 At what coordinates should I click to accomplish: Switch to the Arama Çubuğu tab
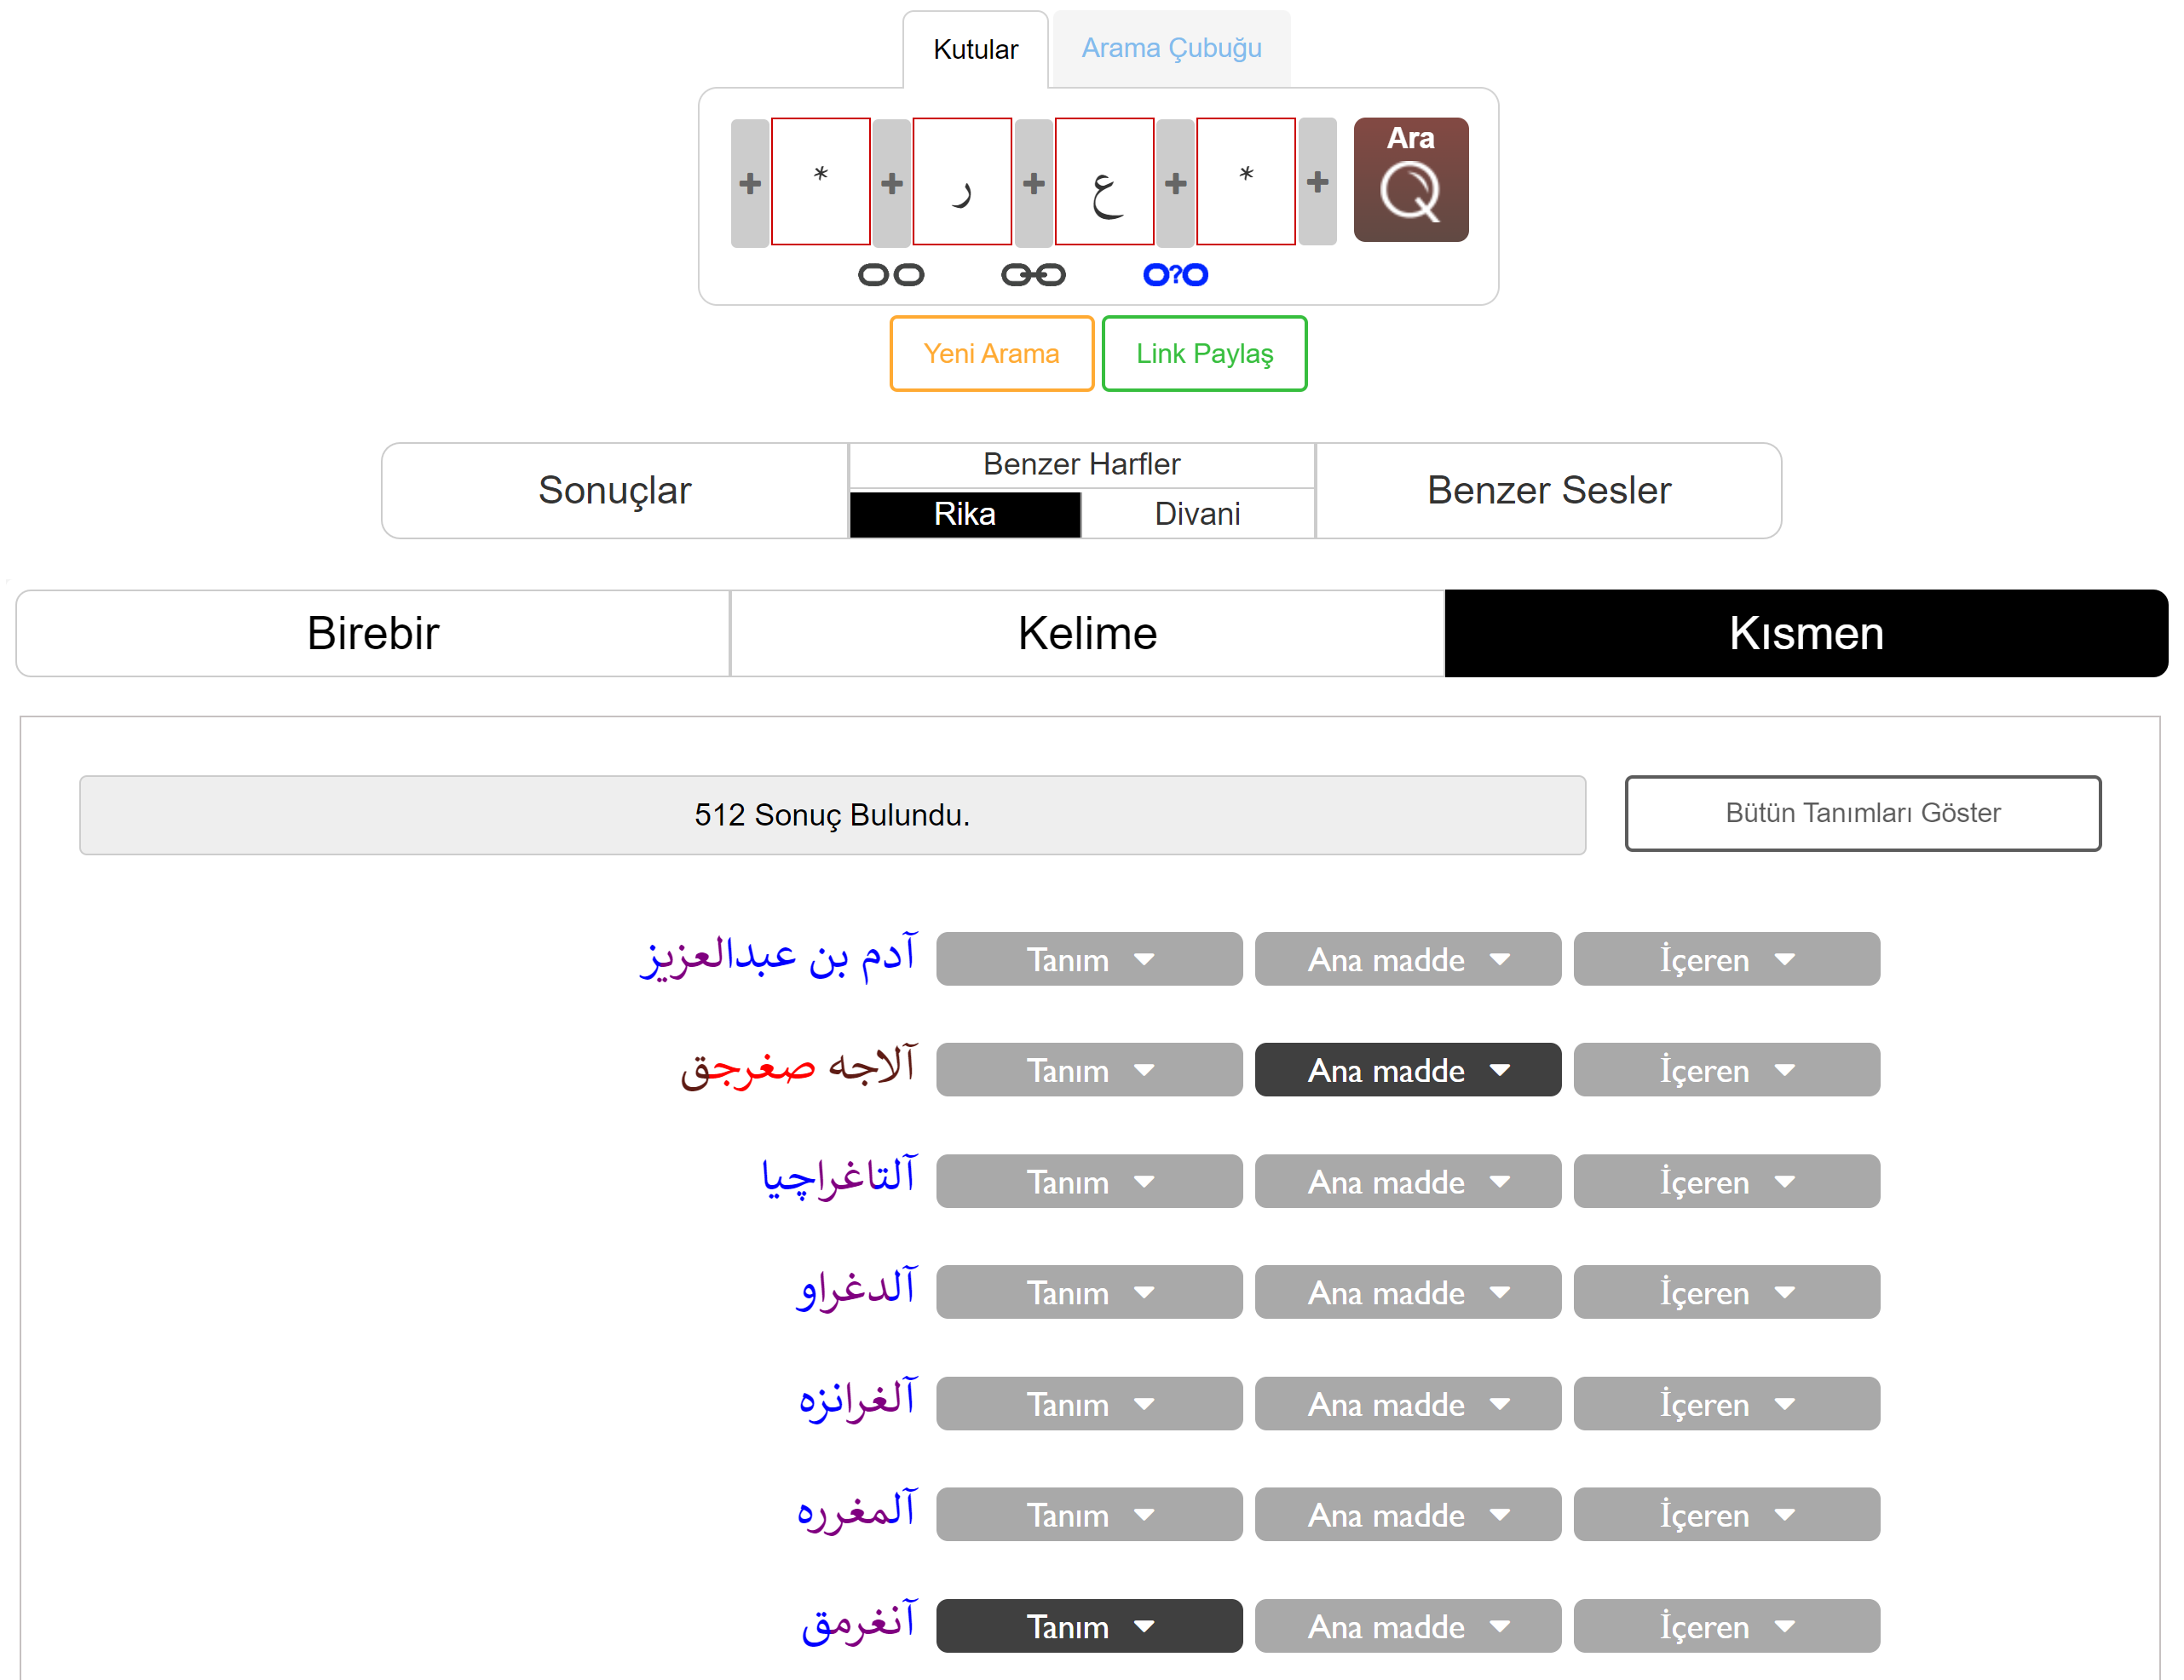[1171, 48]
